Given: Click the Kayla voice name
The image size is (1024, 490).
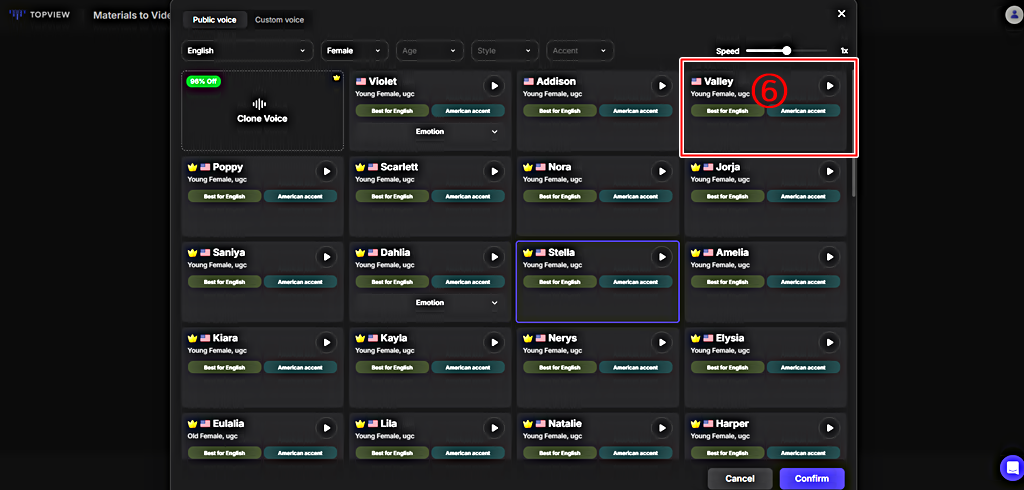Looking at the screenshot, I should pyautogui.click(x=394, y=338).
